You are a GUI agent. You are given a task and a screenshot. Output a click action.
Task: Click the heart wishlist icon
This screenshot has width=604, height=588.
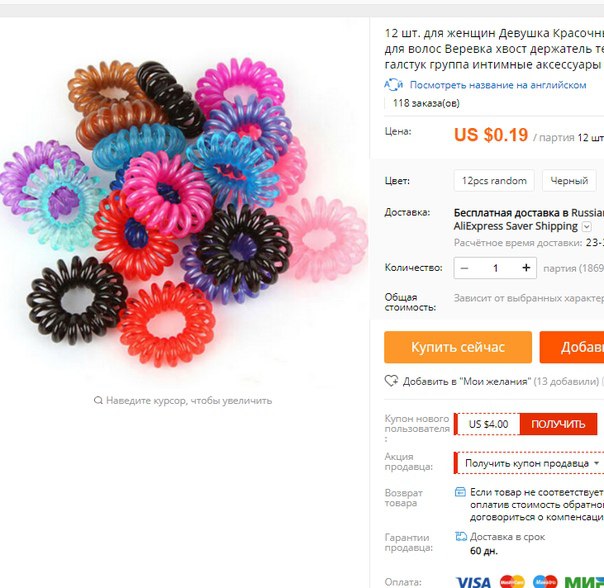click(391, 381)
